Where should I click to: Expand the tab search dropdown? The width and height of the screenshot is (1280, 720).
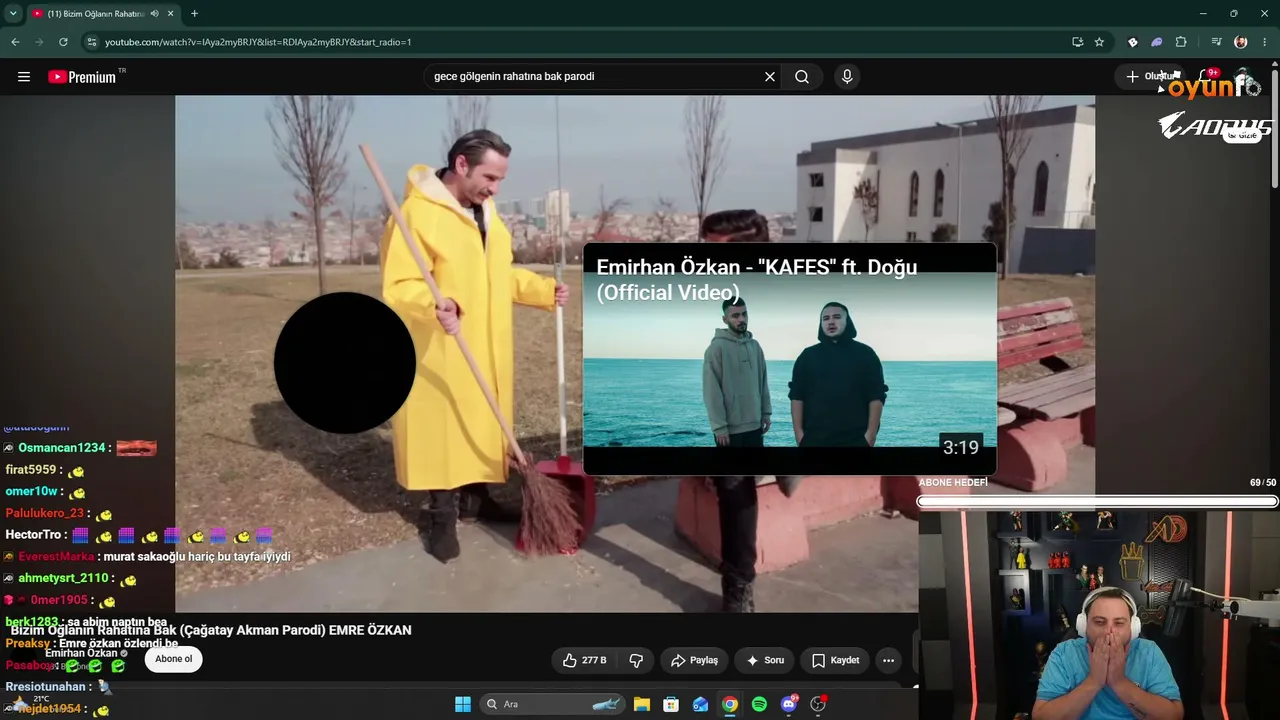click(13, 14)
